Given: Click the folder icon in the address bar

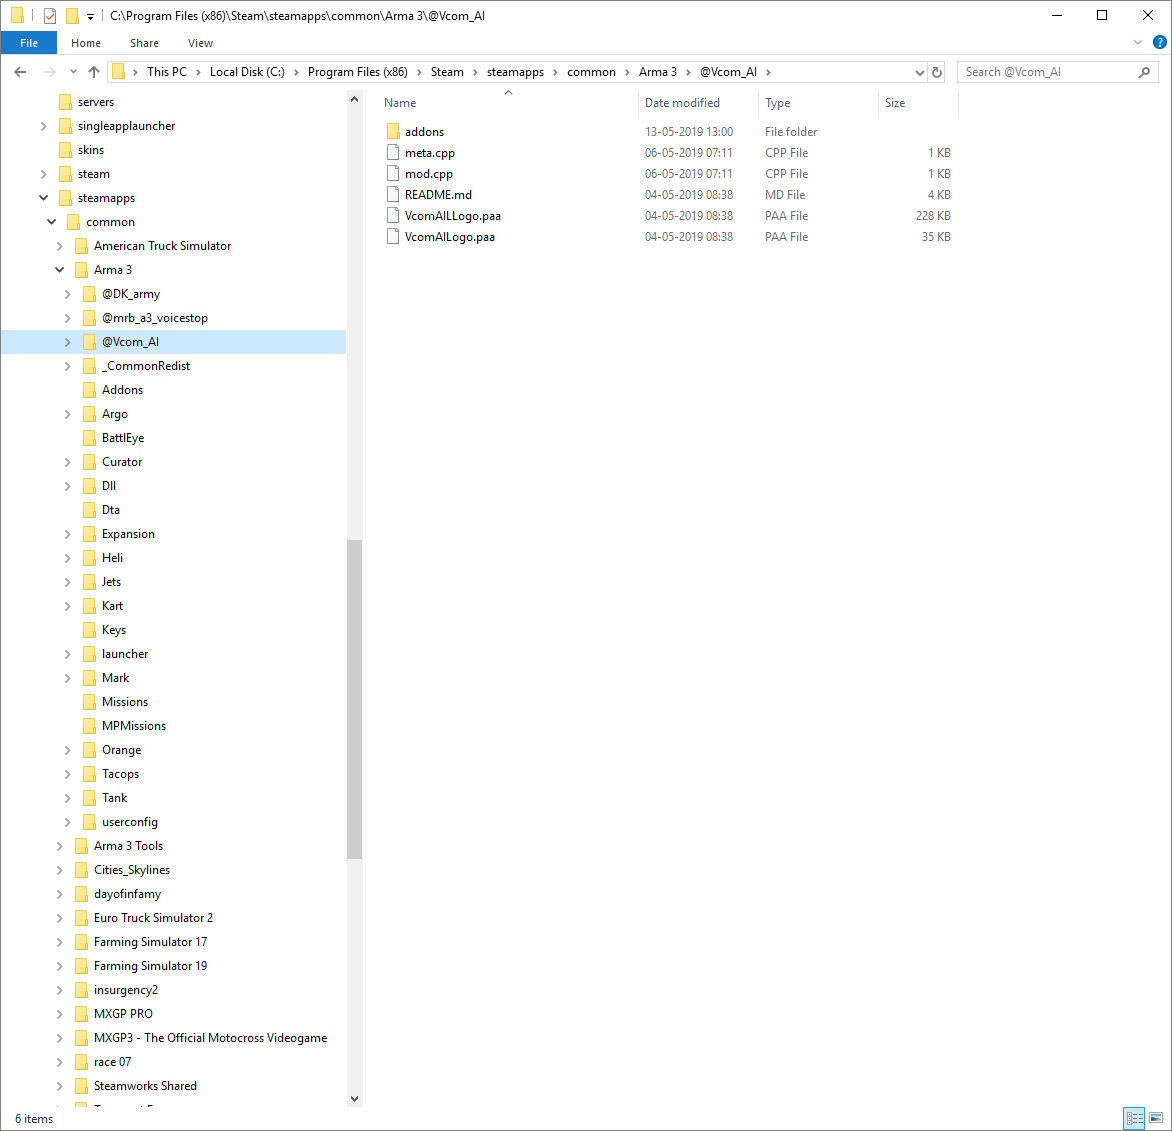Looking at the screenshot, I should [x=118, y=72].
